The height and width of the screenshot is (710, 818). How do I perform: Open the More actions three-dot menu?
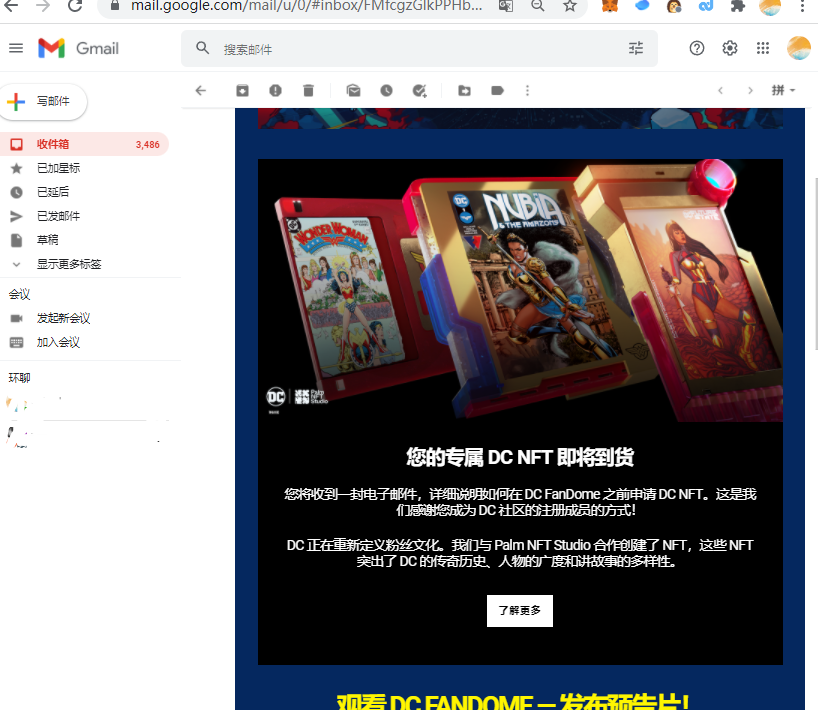click(527, 91)
